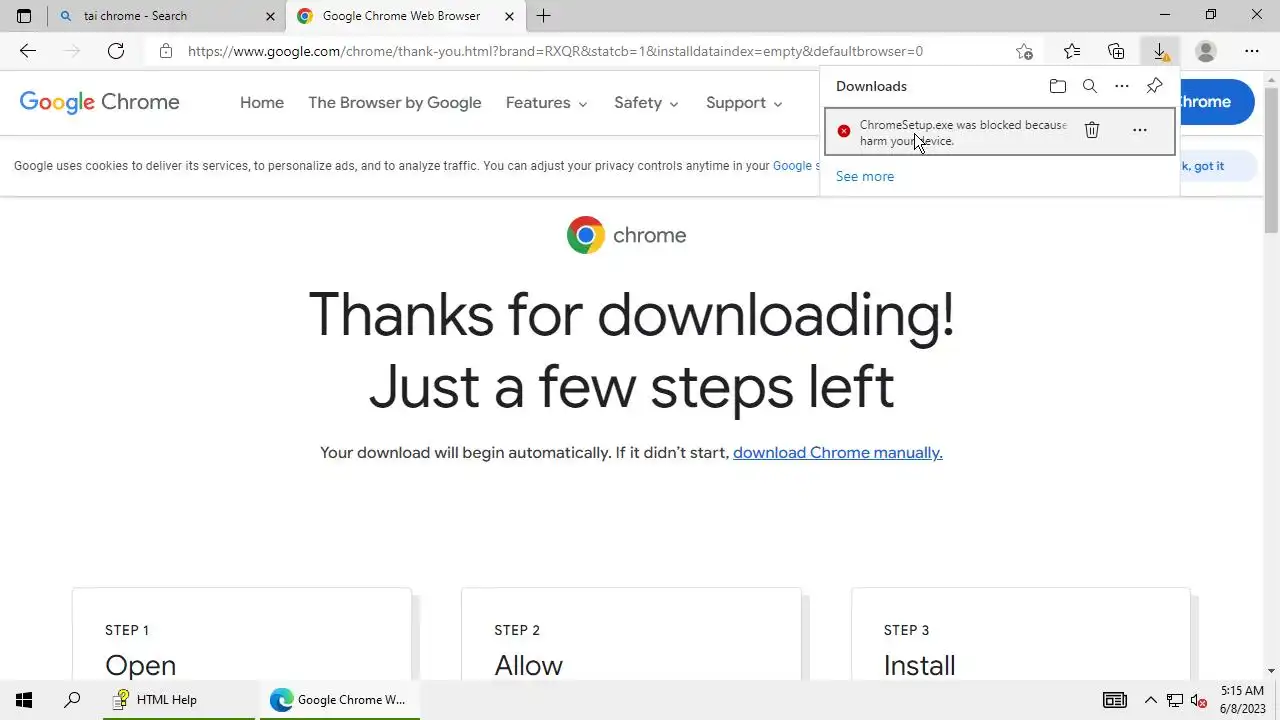
Task: Go back to previous page
Action: [x=28, y=51]
